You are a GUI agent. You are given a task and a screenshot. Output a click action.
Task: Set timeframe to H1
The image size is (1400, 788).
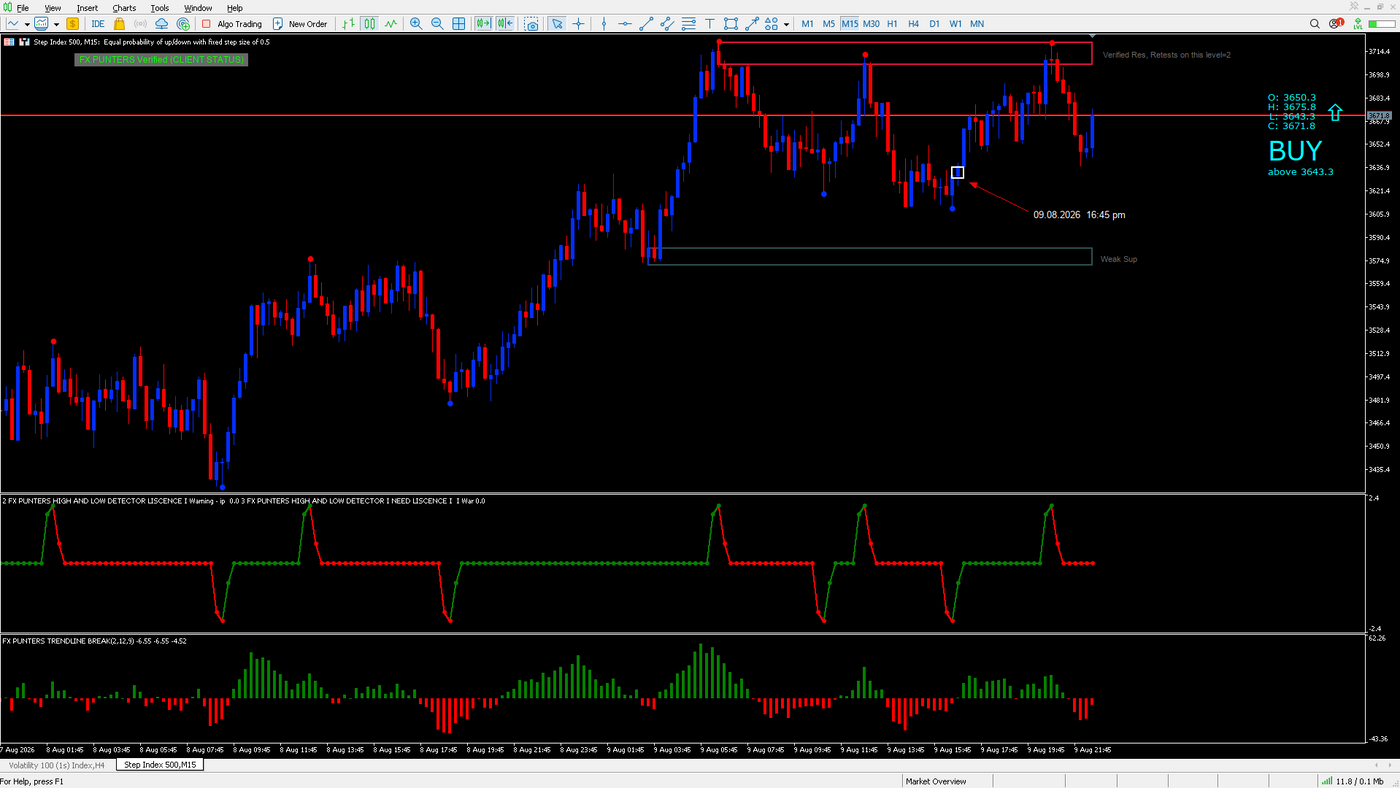point(892,24)
